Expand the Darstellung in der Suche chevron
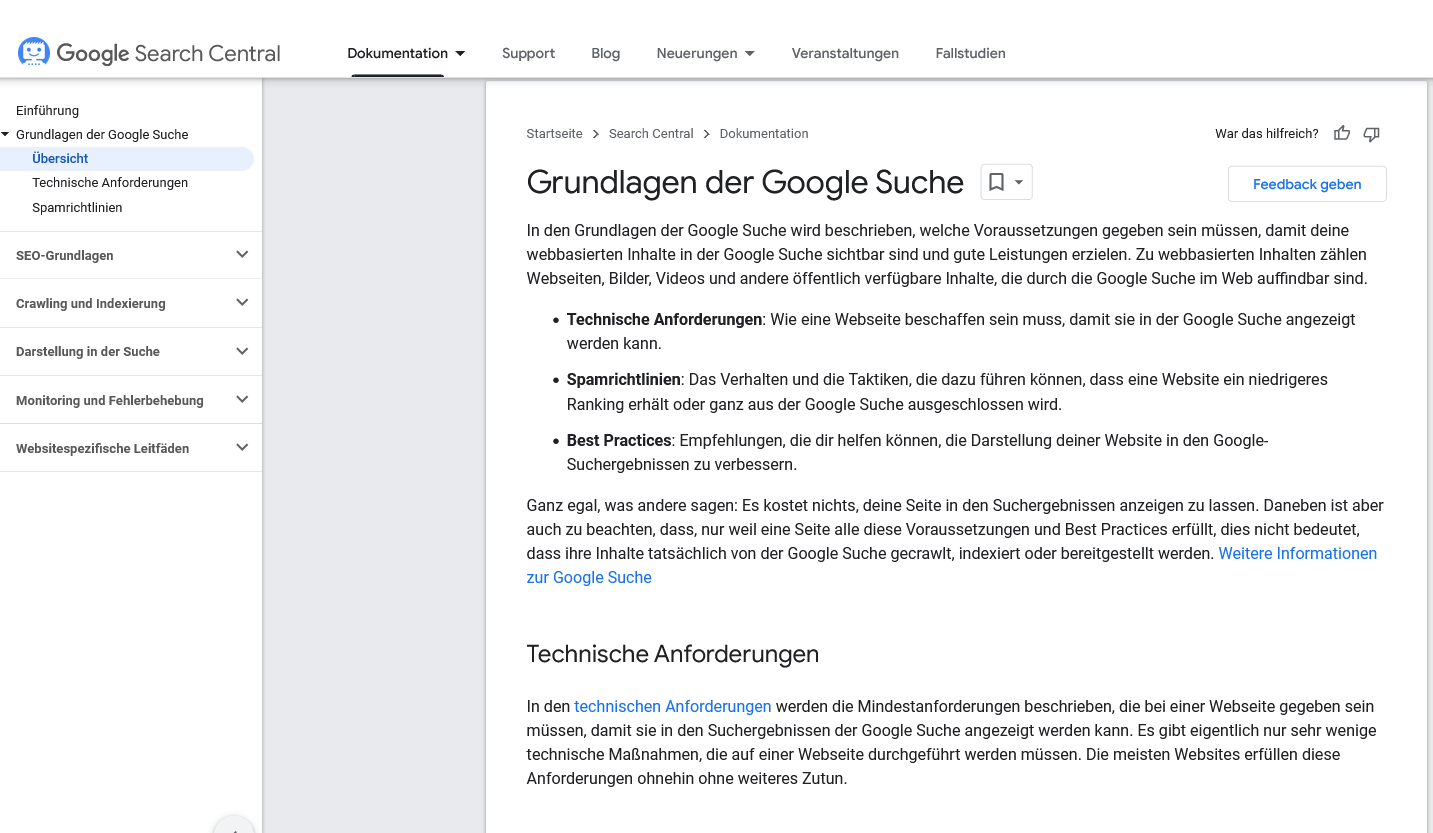This screenshot has width=1433, height=833. tap(241, 351)
